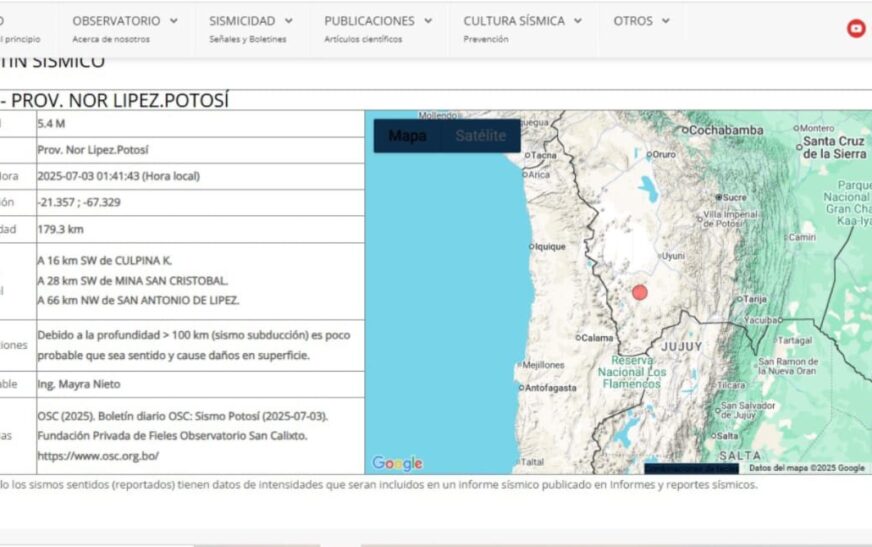Click the Tacna label on map
Viewport: 872px width, 547px height.
543,155
